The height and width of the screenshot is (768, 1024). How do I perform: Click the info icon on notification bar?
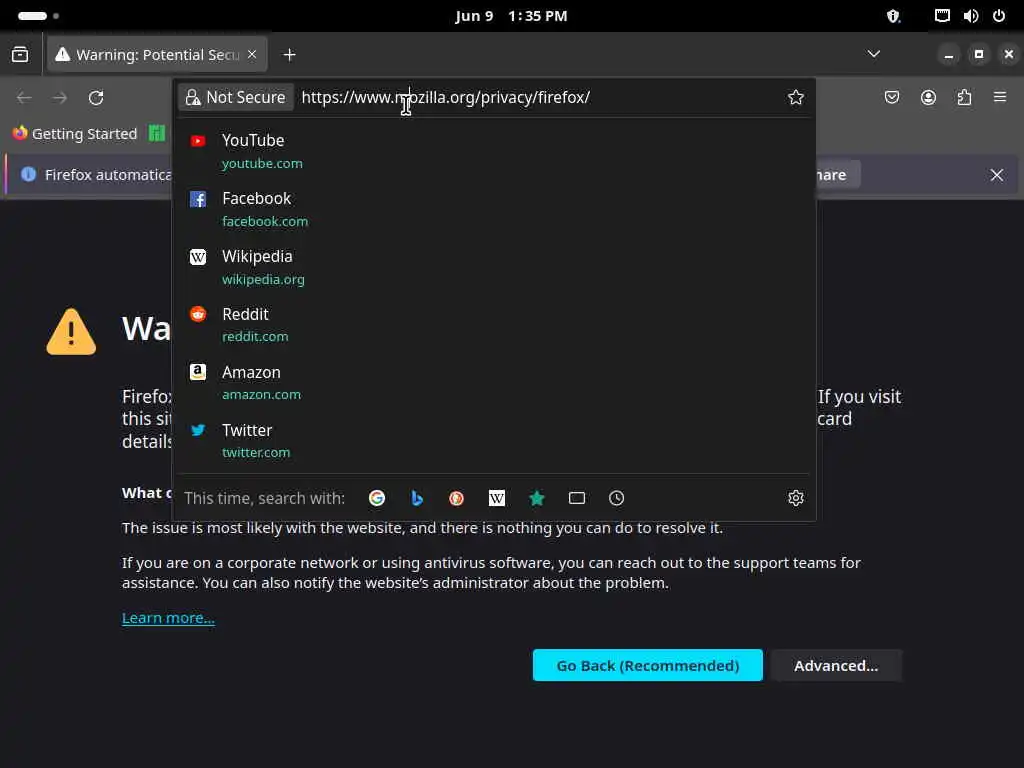tap(28, 174)
